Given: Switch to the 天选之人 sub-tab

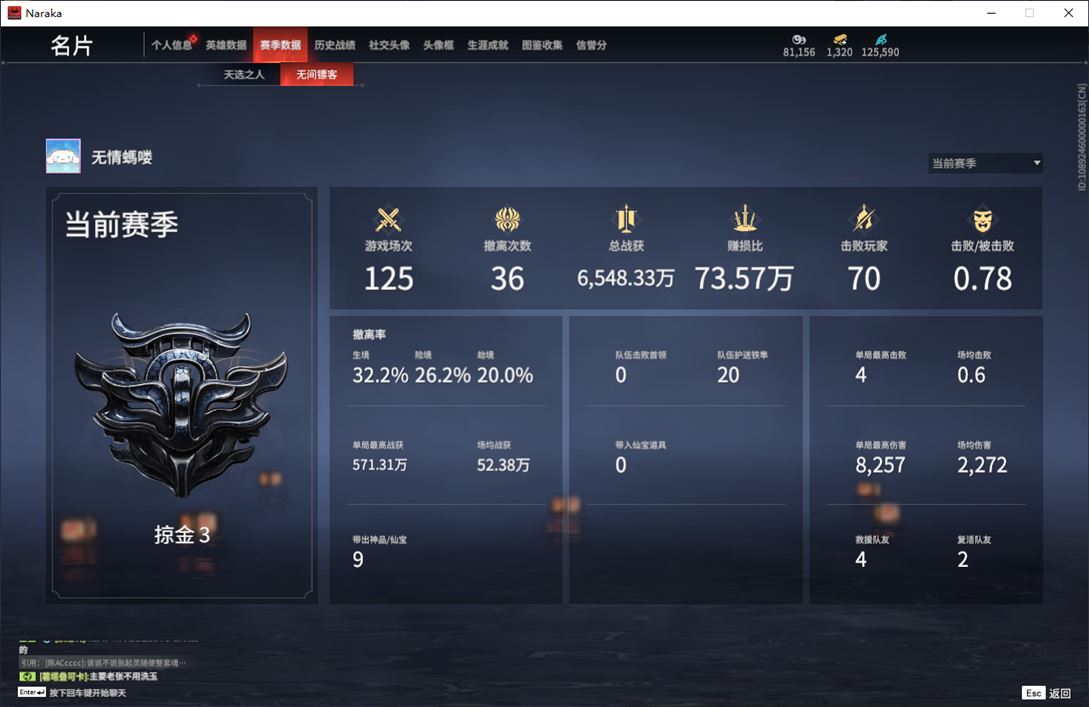Looking at the screenshot, I should 244,74.
